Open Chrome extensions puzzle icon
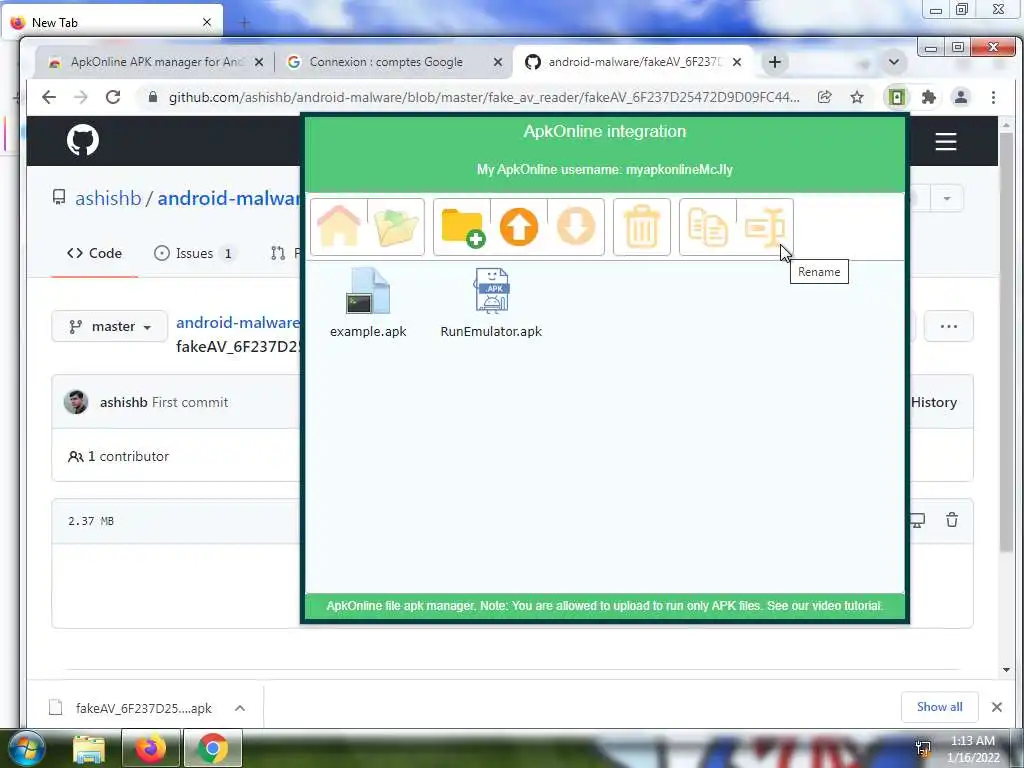Screen dimensions: 1024x768 coord(928,97)
